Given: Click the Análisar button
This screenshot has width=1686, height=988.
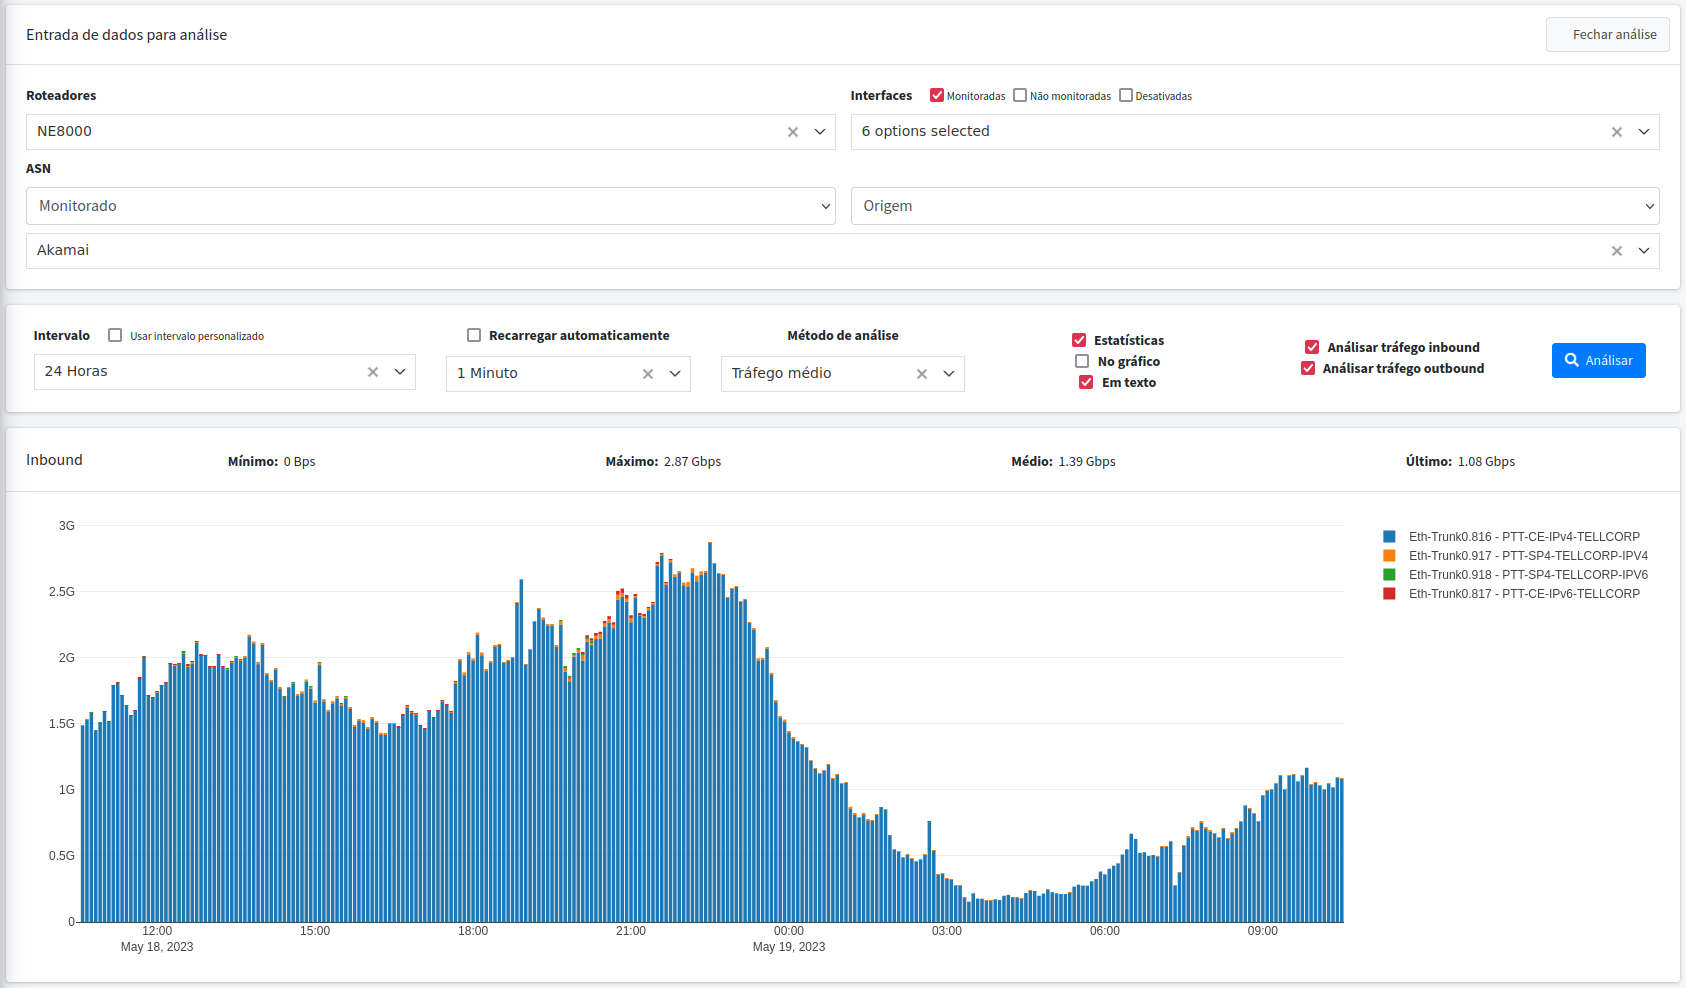Looking at the screenshot, I should pos(1598,360).
